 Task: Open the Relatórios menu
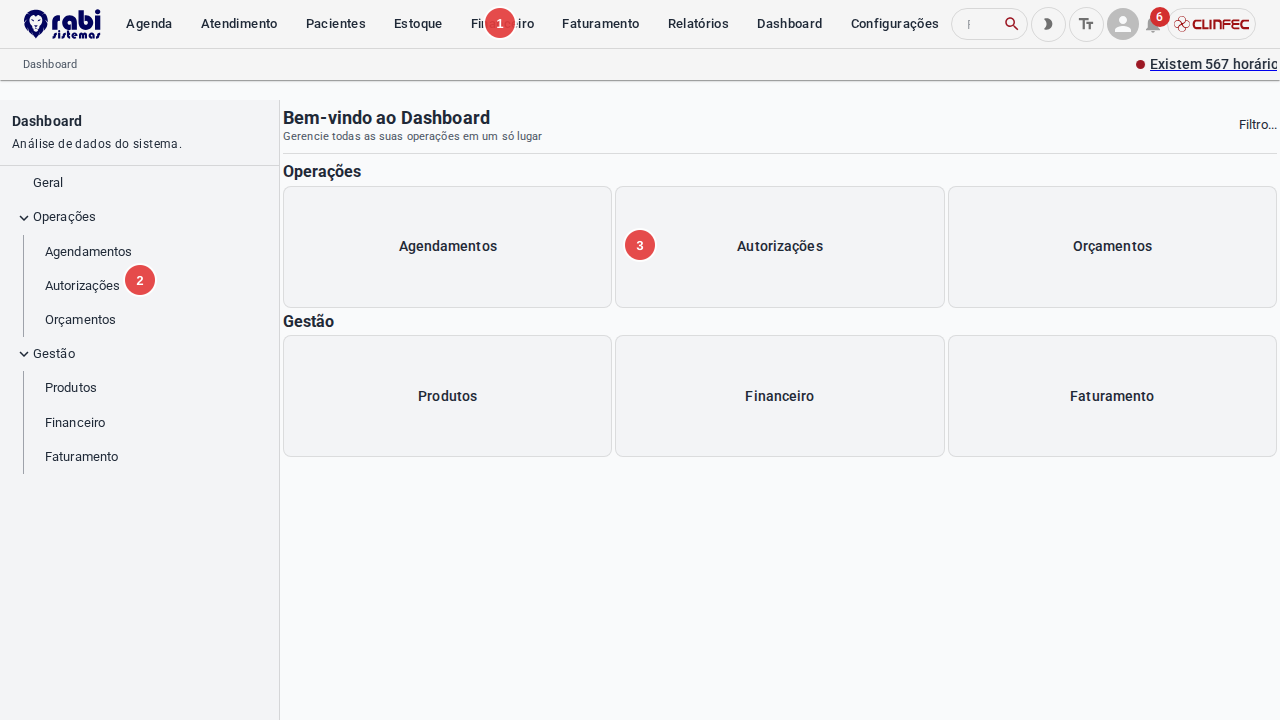tap(698, 24)
